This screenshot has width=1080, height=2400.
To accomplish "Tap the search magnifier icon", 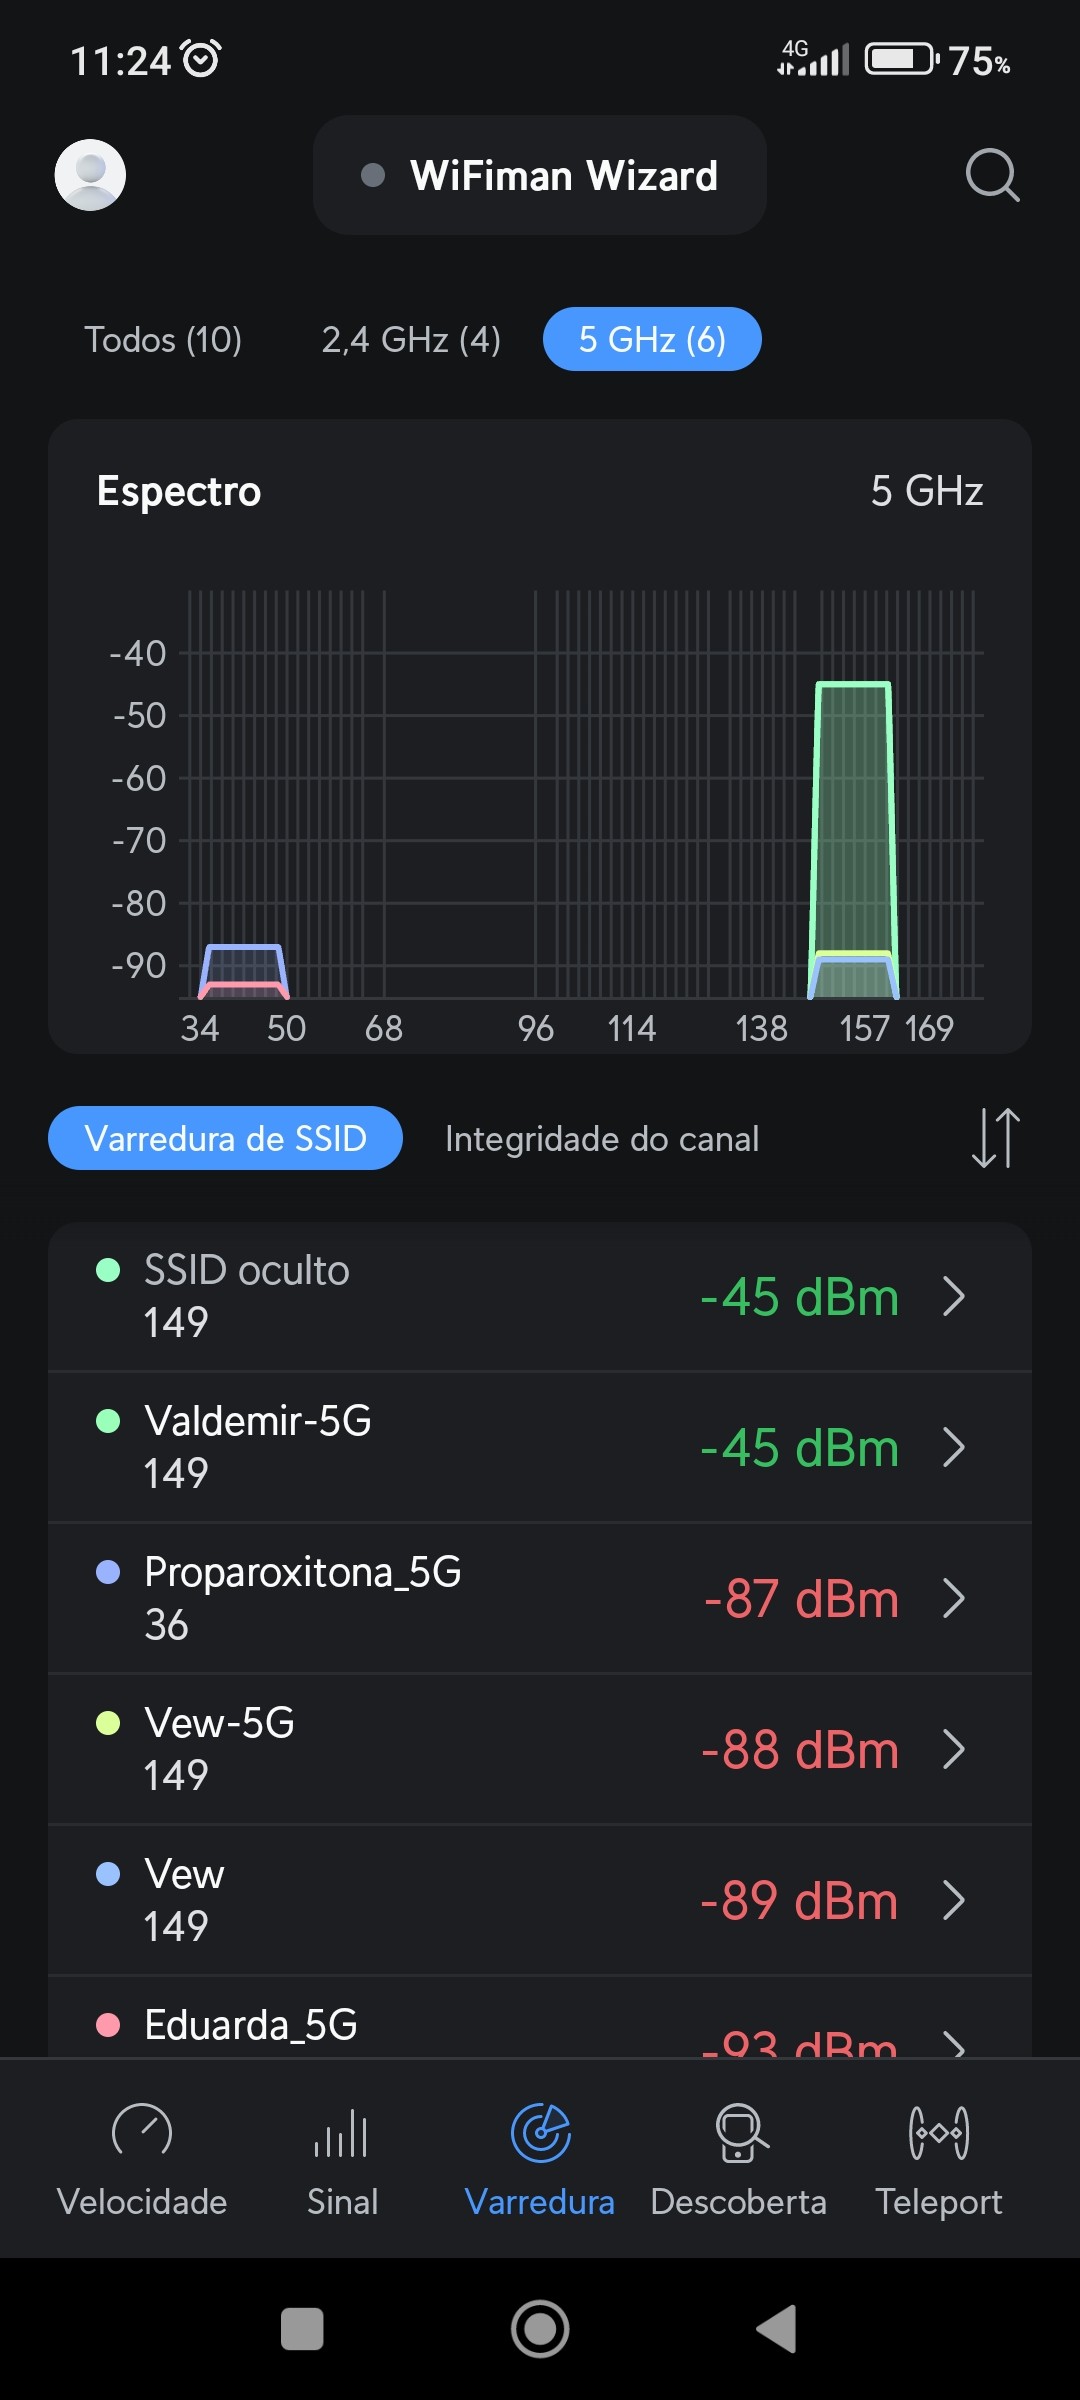I will tap(992, 175).
